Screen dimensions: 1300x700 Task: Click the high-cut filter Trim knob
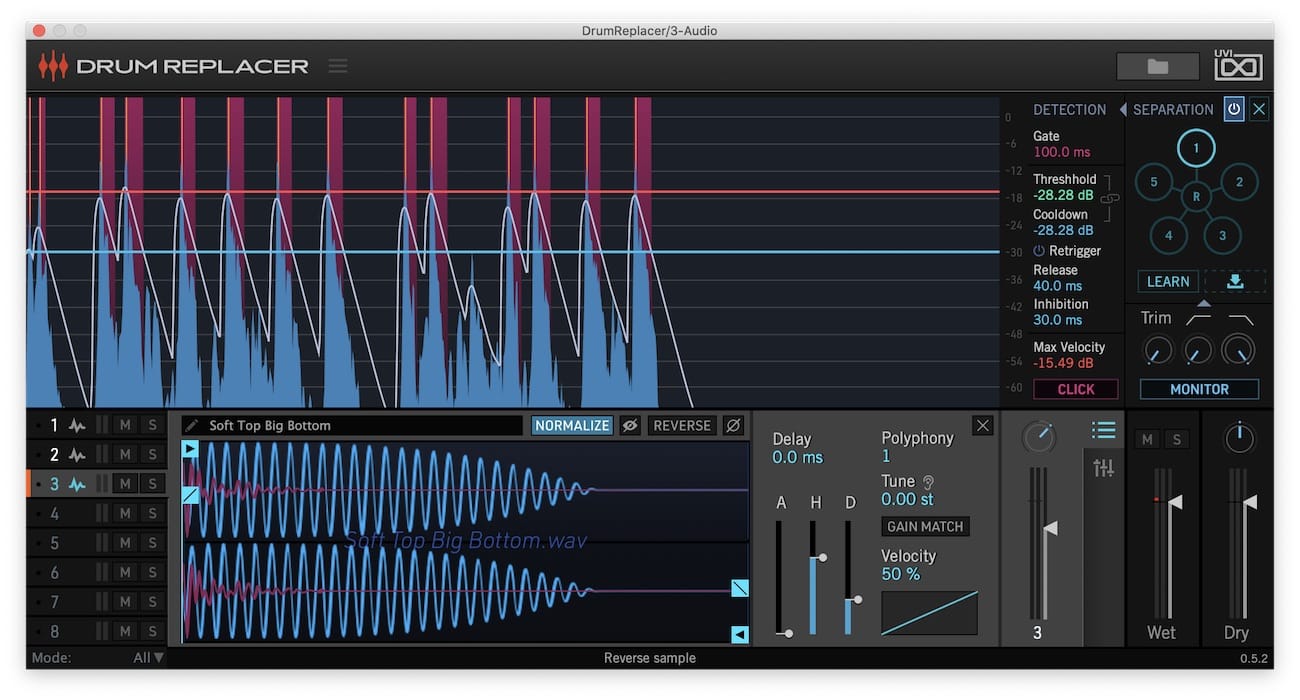(1238, 349)
